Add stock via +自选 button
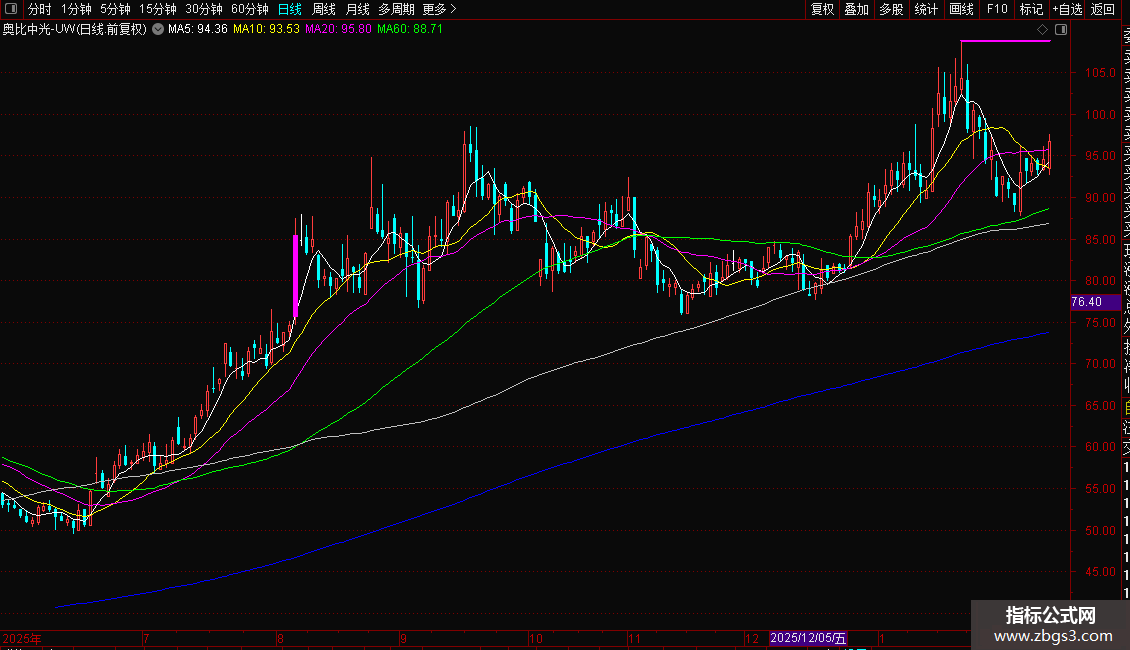The width and height of the screenshot is (1130, 650). 1067,10
